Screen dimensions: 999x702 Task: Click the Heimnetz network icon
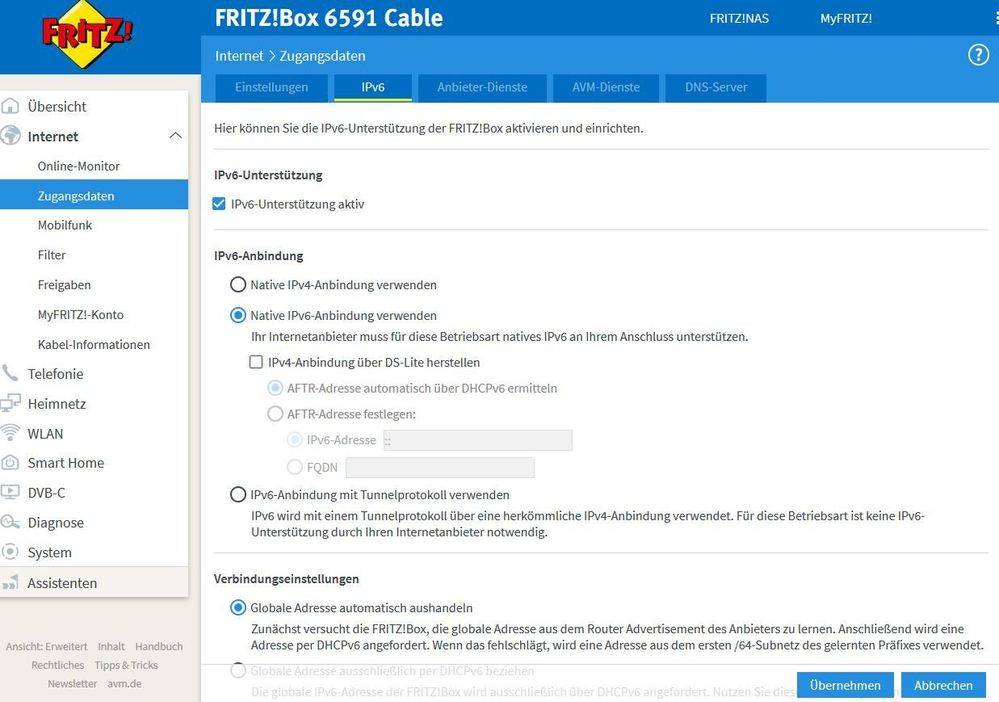[11, 404]
